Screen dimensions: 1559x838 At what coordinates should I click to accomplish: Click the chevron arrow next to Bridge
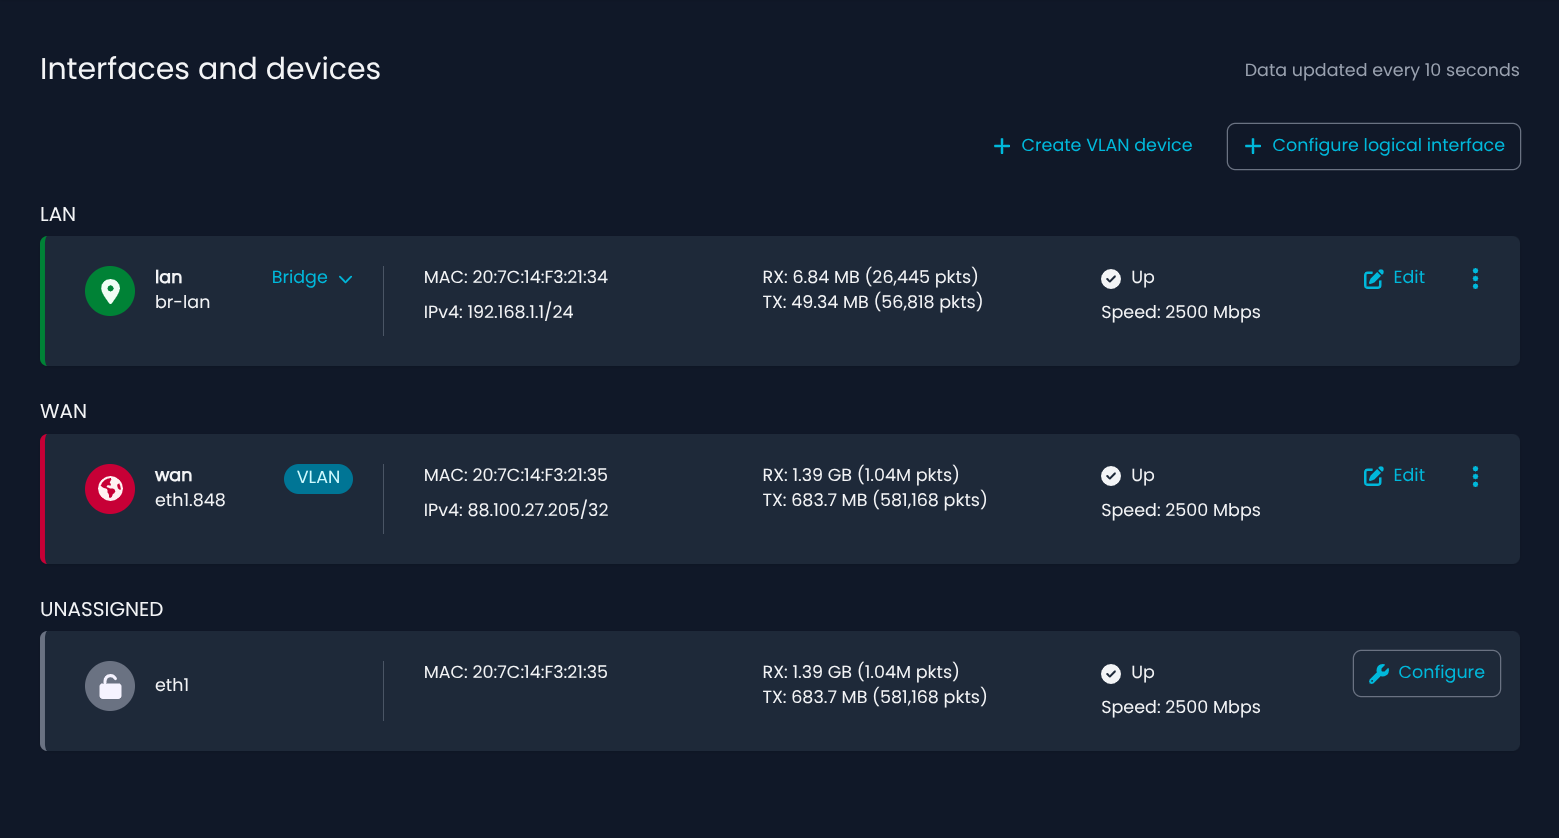(346, 279)
